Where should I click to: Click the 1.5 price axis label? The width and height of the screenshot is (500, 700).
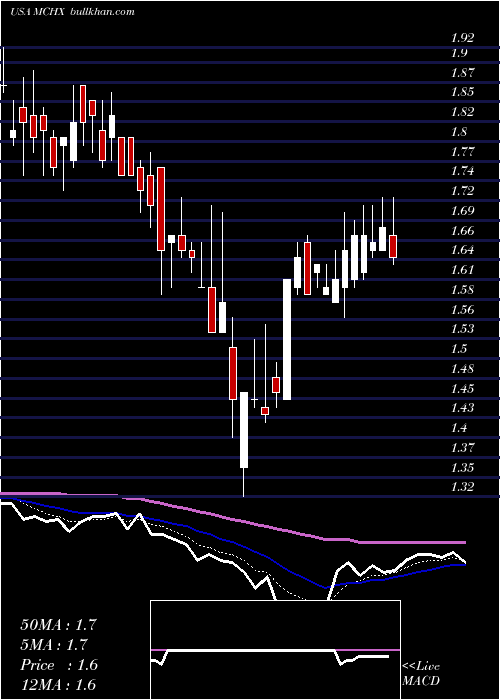tap(459, 348)
